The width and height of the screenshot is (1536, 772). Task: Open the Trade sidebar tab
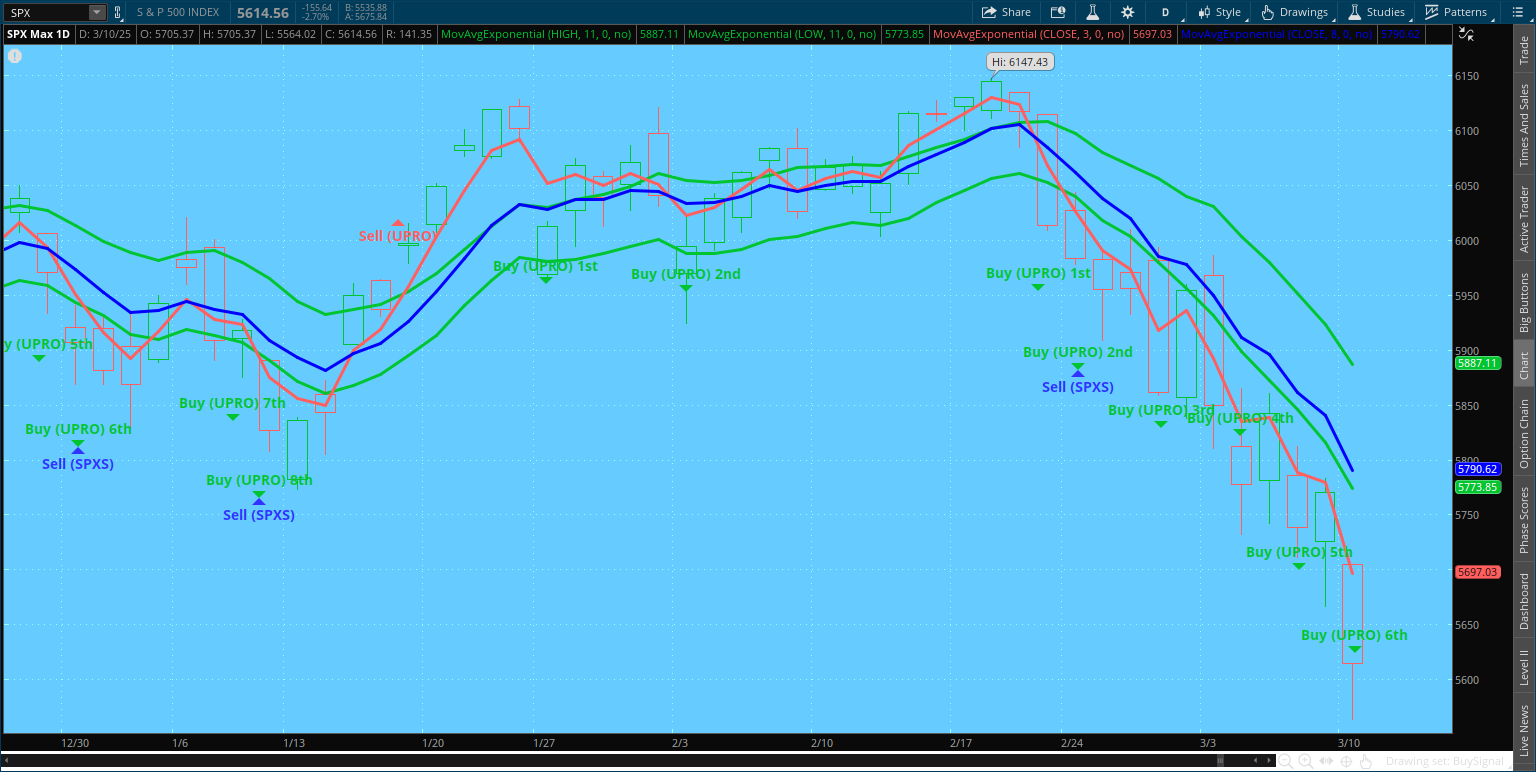1524,50
